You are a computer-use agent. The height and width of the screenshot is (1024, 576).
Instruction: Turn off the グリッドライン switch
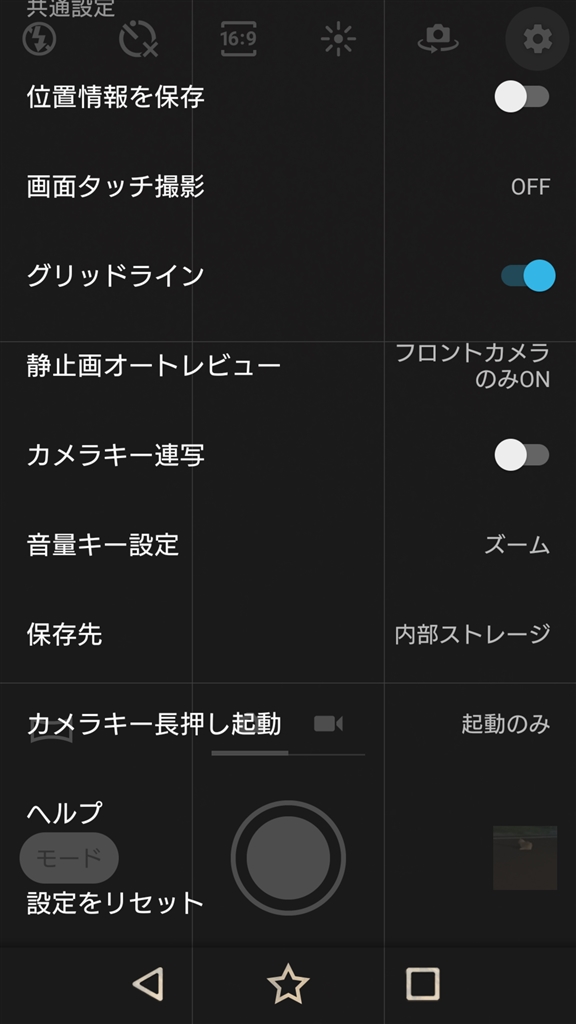pyautogui.click(x=528, y=276)
